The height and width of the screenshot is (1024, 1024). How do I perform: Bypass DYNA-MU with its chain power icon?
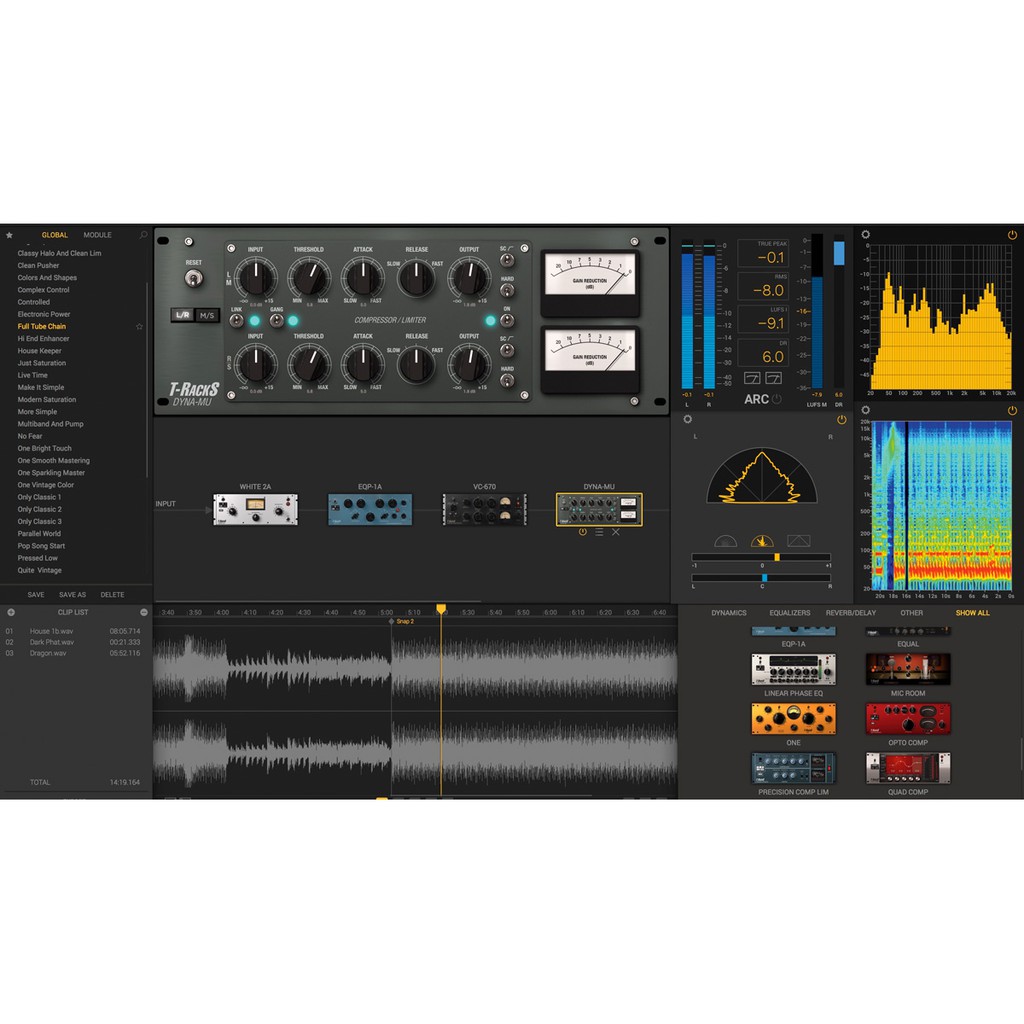tap(583, 532)
